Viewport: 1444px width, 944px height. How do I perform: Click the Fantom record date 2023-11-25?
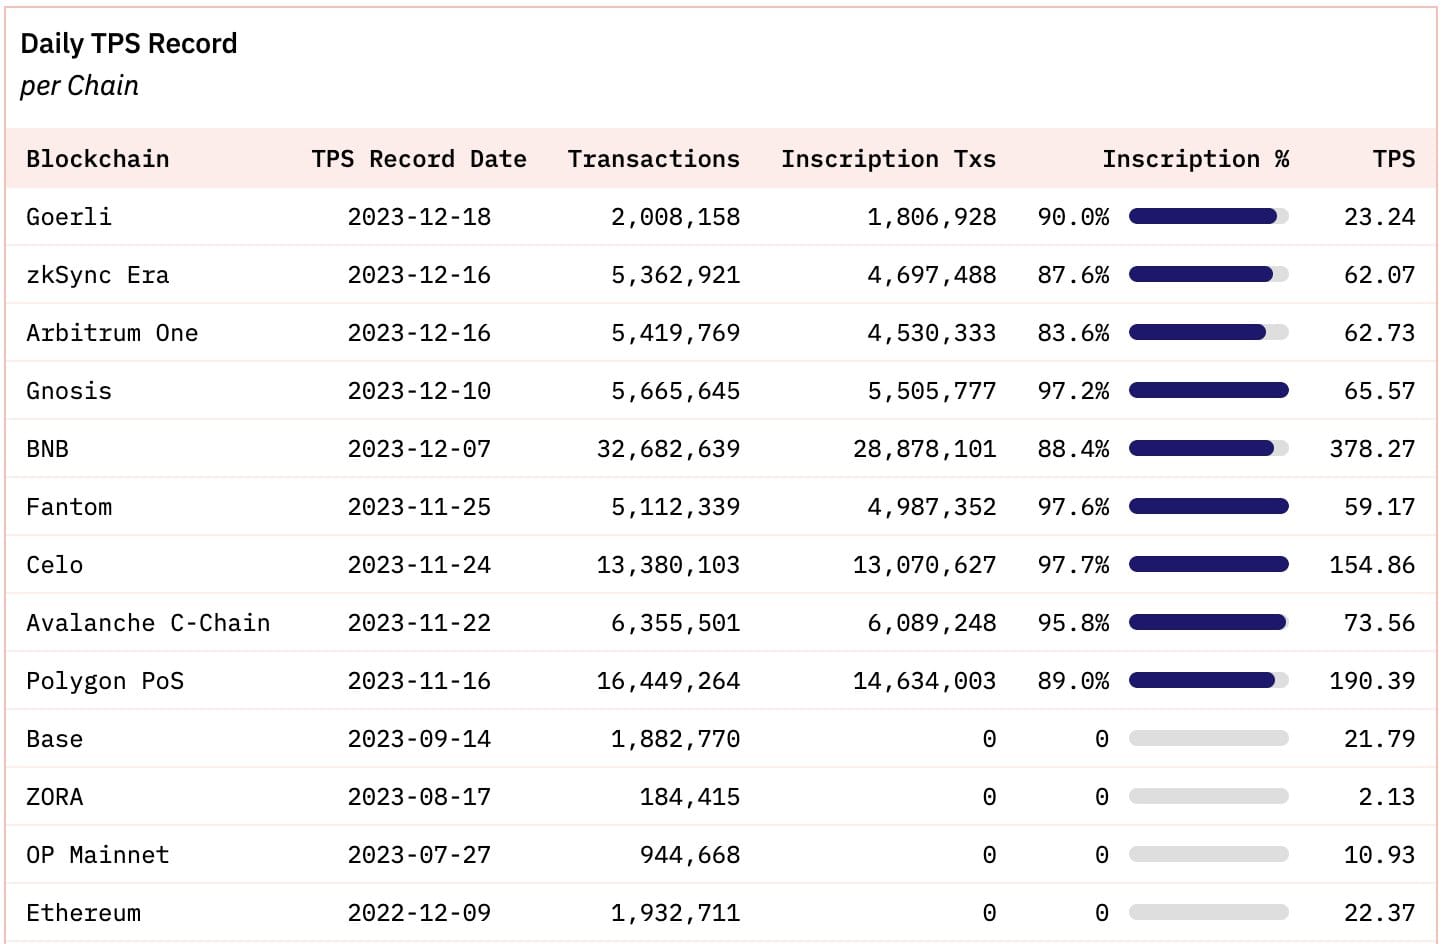pyautogui.click(x=418, y=507)
